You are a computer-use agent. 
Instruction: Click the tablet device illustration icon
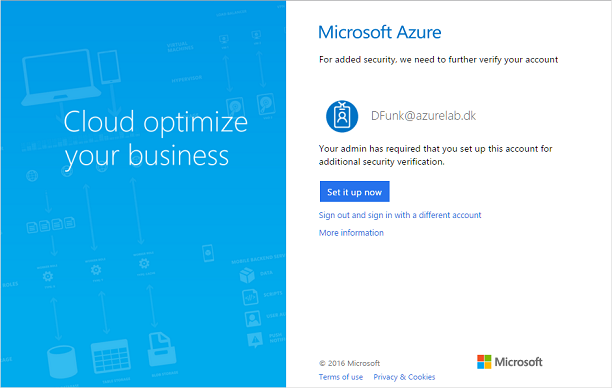[109, 67]
